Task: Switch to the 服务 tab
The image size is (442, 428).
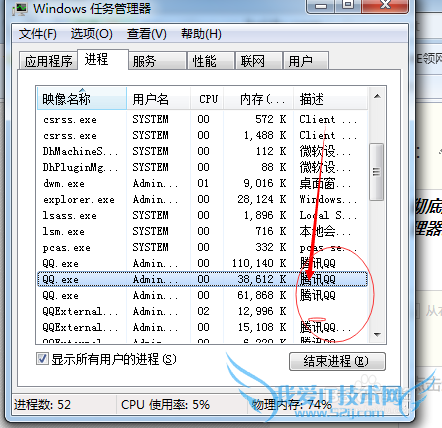Action: pos(157,61)
